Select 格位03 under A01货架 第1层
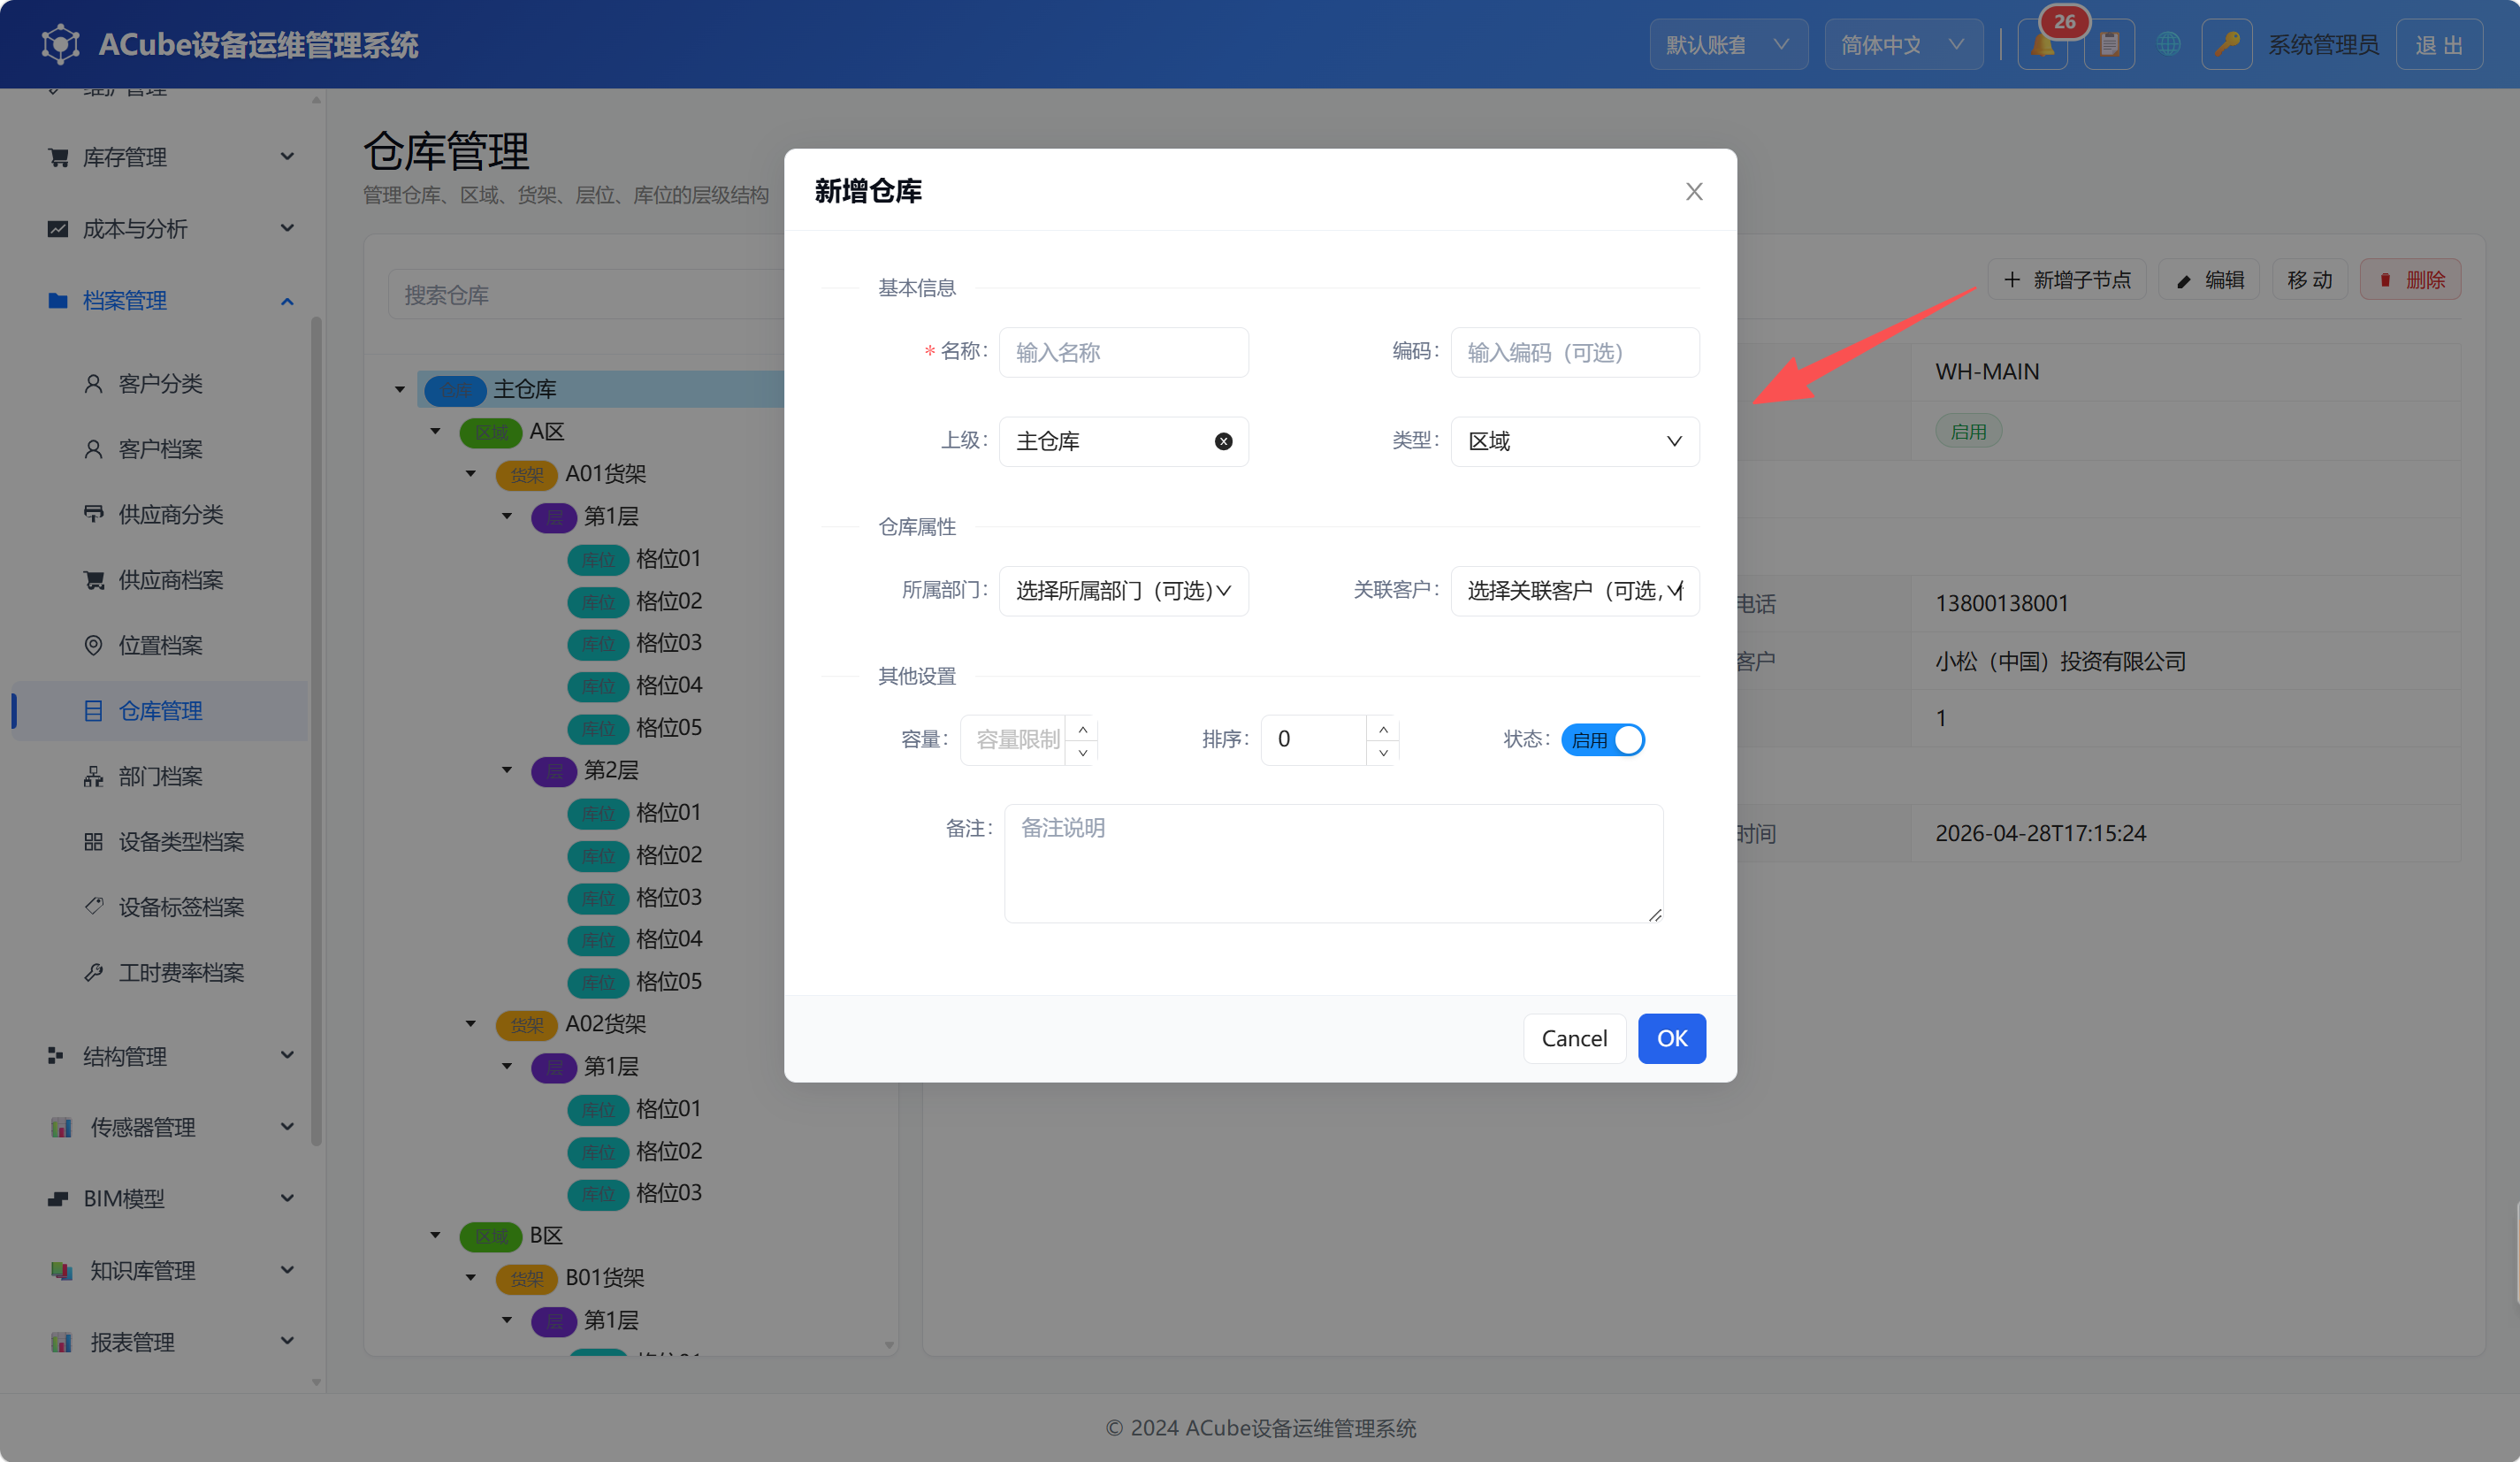The height and width of the screenshot is (1462, 2520). (668, 643)
